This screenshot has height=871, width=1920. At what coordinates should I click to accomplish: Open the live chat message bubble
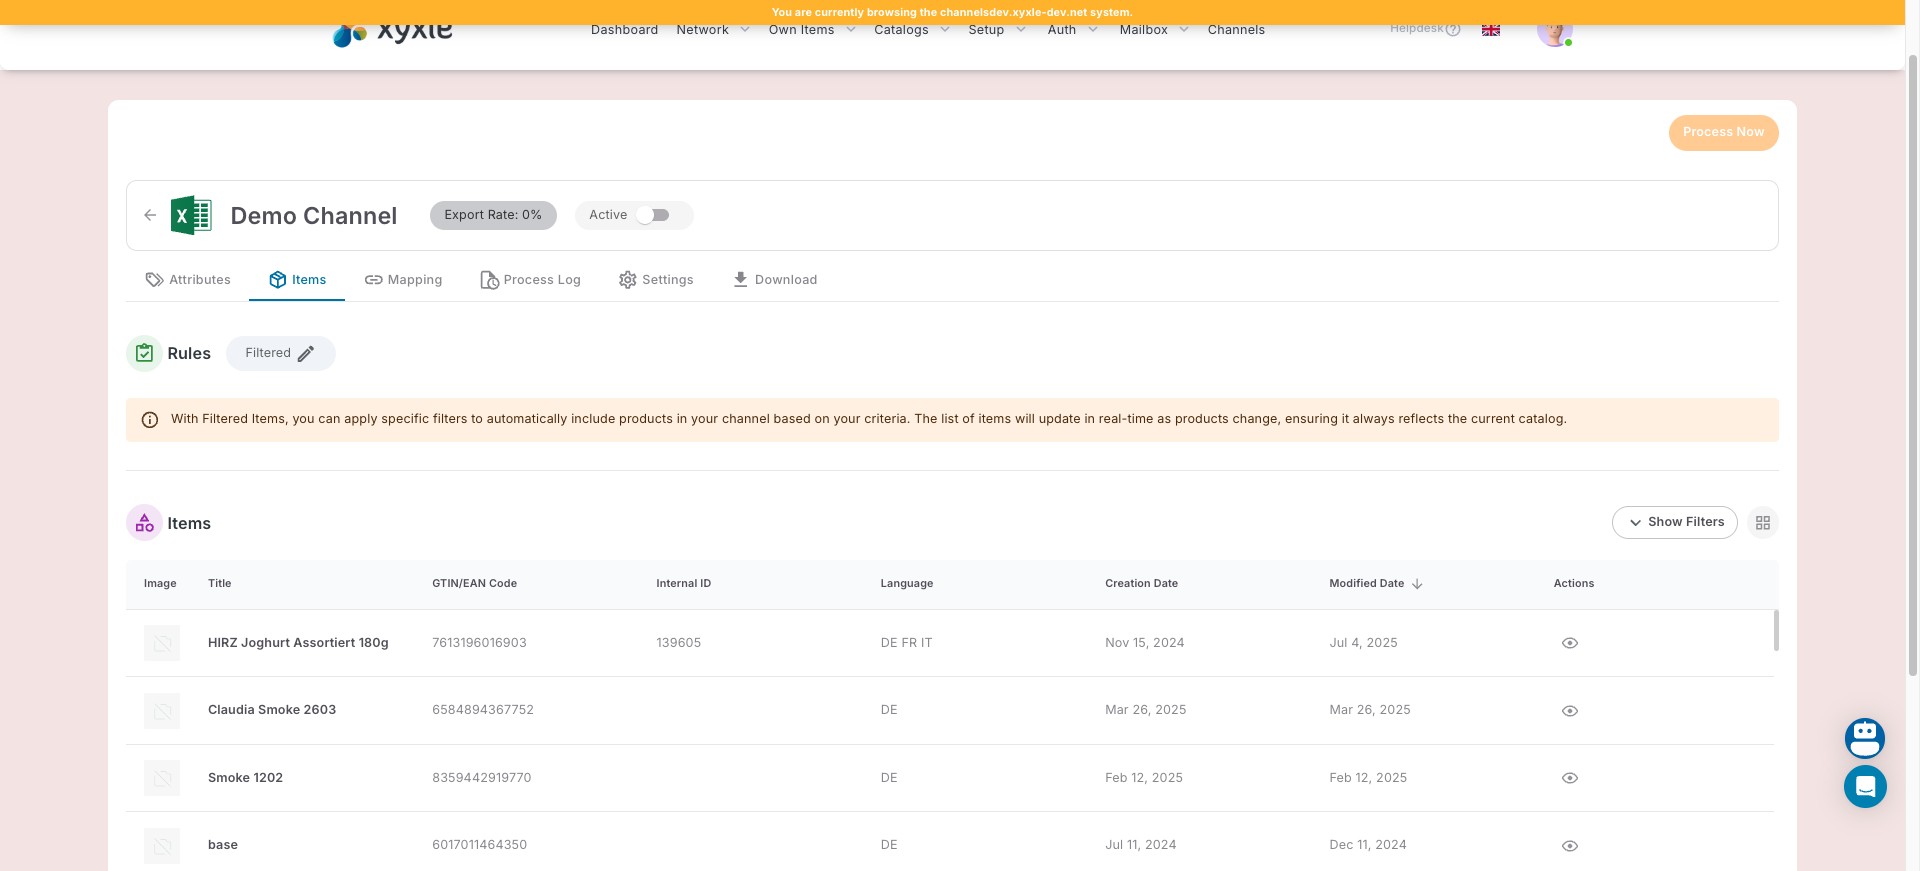click(1864, 787)
